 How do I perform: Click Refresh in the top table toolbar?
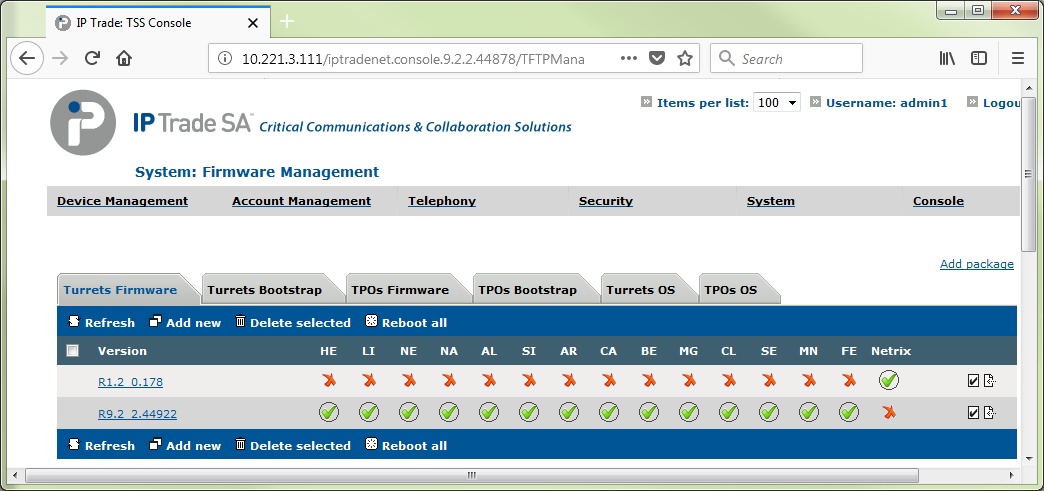click(102, 322)
